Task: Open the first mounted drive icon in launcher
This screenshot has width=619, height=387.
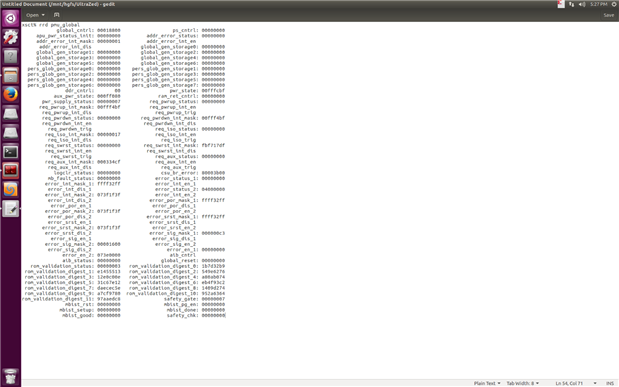Action: click(10, 114)
